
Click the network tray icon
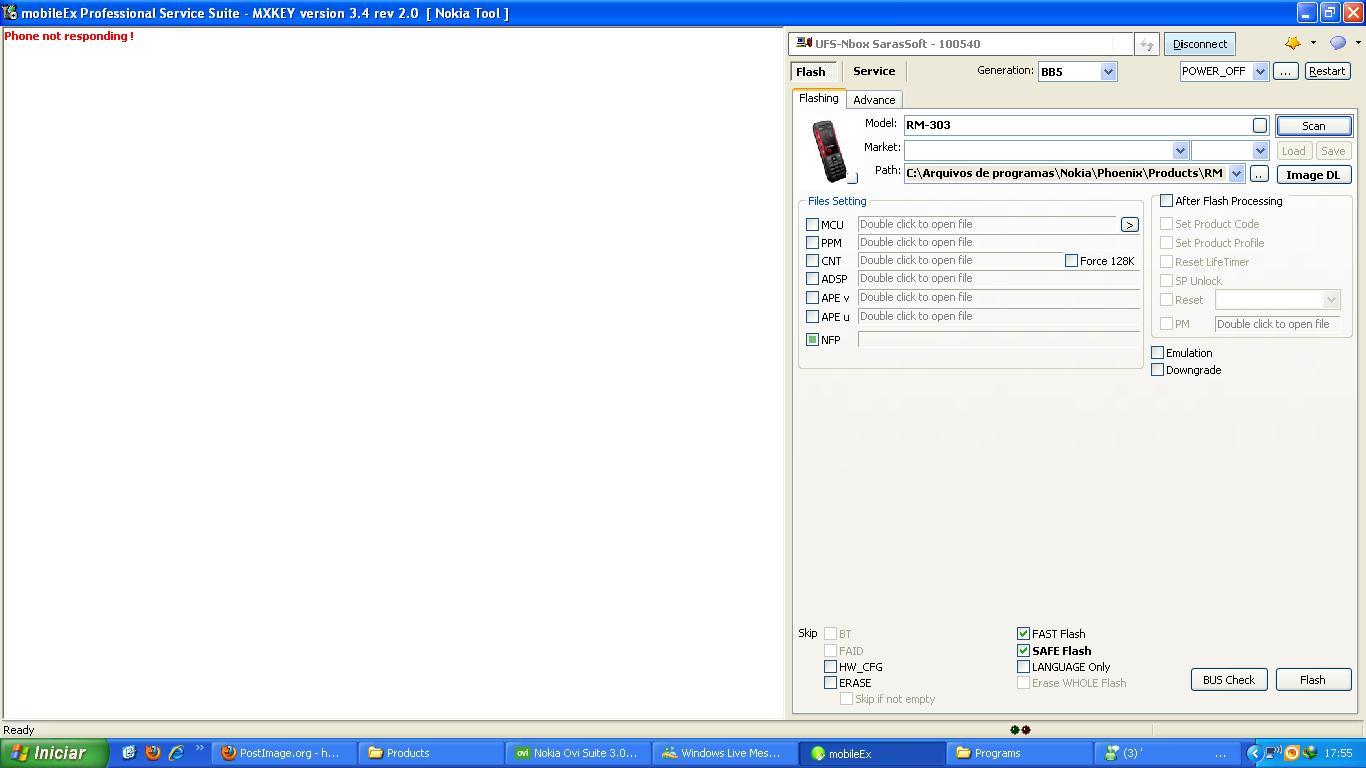point(1273,753)
